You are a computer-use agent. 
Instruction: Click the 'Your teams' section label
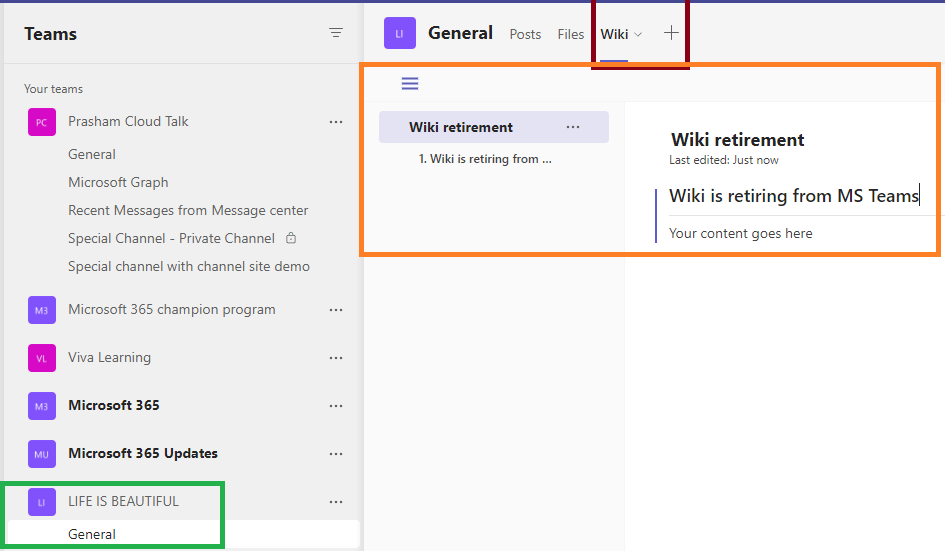point(54,89)
